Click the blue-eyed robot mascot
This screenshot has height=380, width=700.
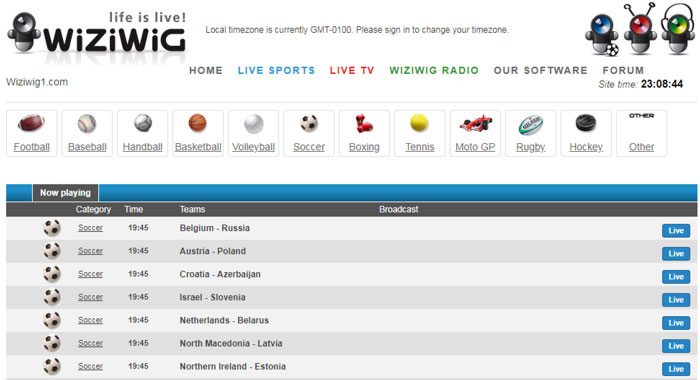pyautogui.click(x=602, y=35)
